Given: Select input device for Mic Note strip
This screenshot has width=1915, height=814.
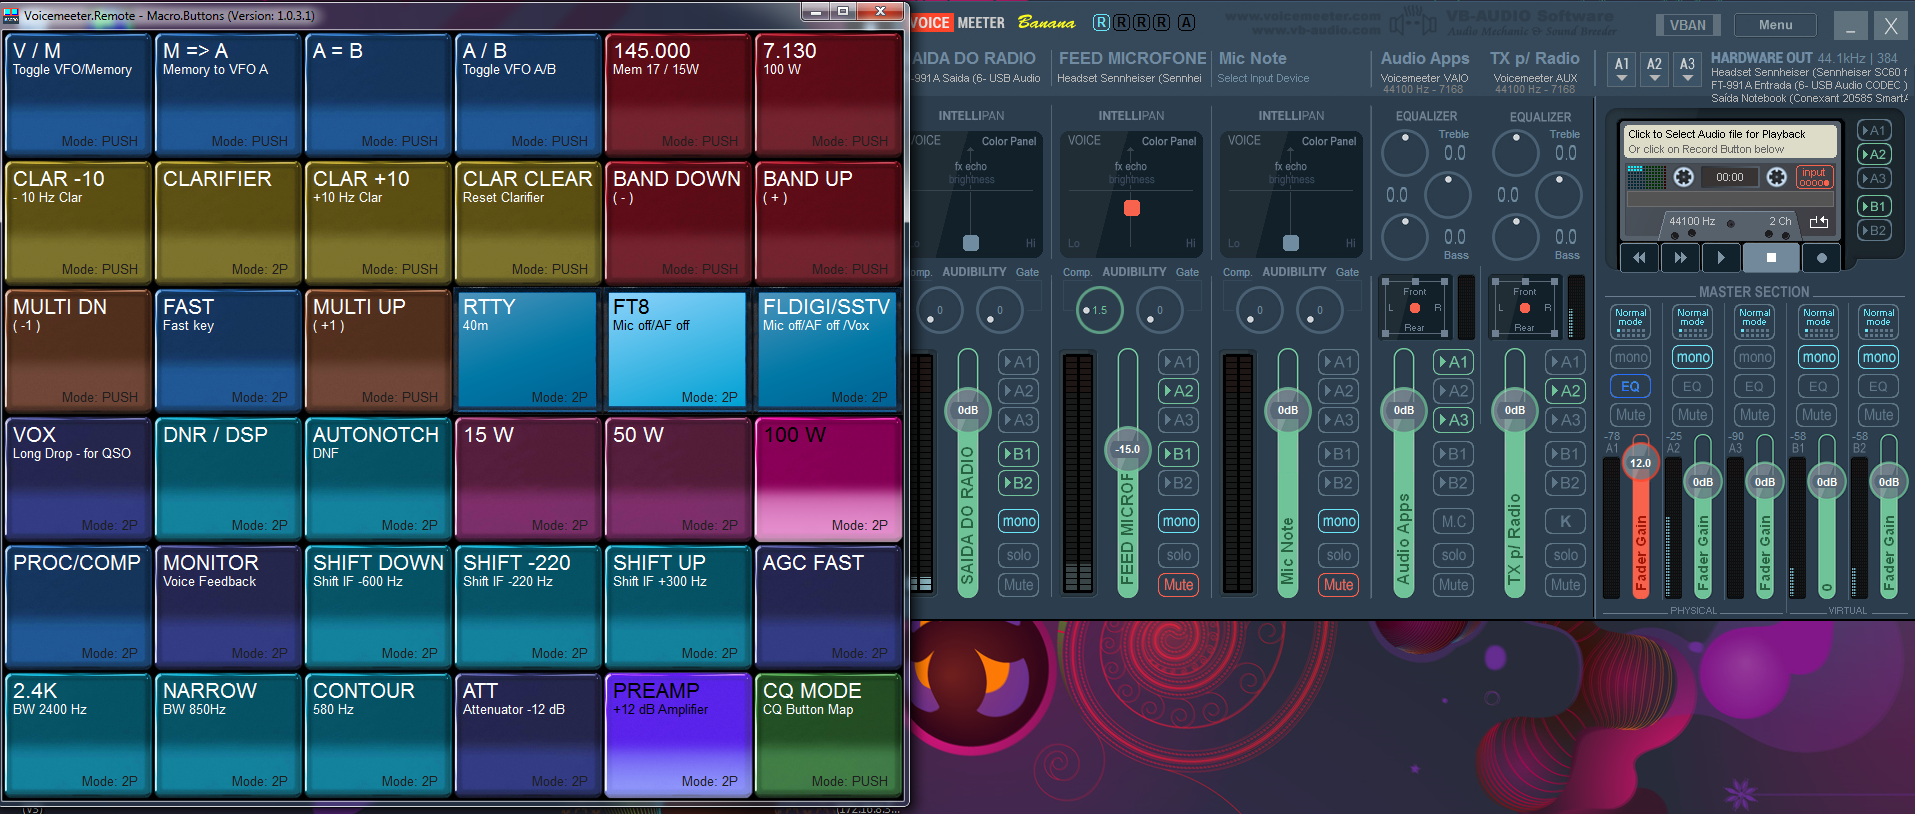Looking at the screenshot, I should click(x=1264, y=78).
